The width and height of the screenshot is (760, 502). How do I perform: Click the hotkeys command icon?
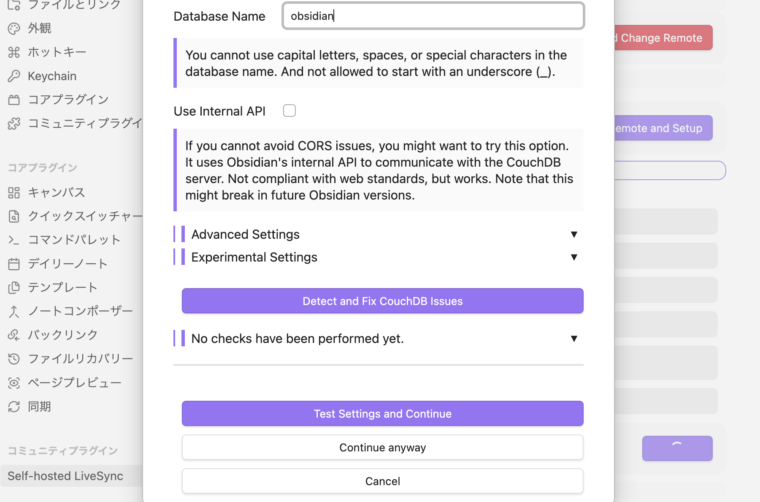click(x=14, y=52)
